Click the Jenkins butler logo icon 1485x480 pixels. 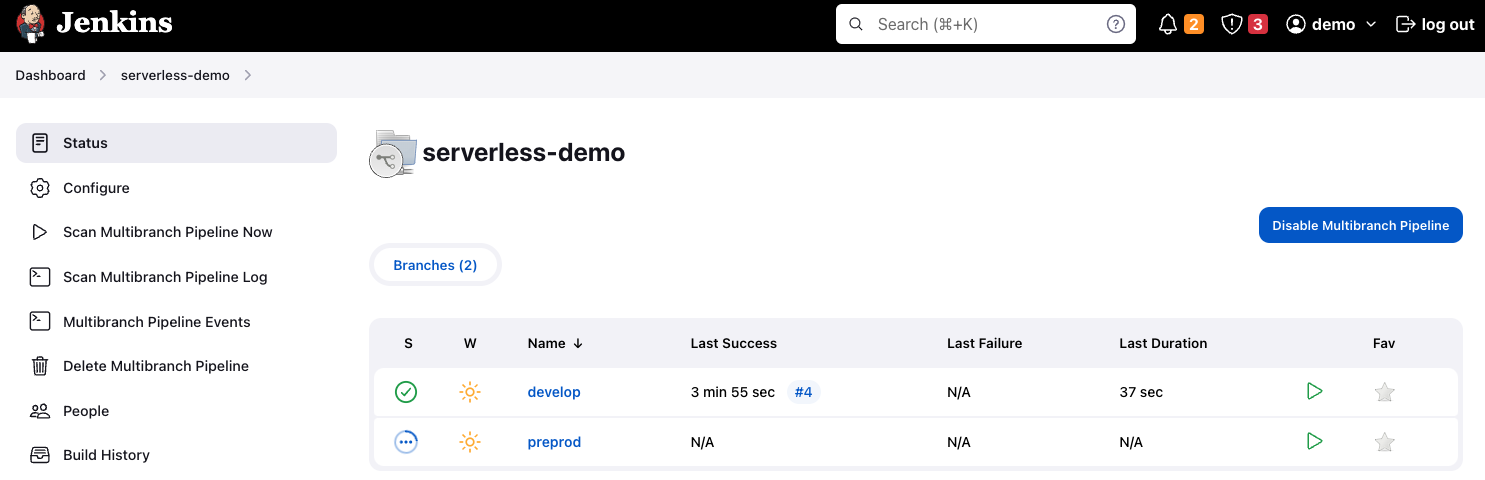[30, 24]
